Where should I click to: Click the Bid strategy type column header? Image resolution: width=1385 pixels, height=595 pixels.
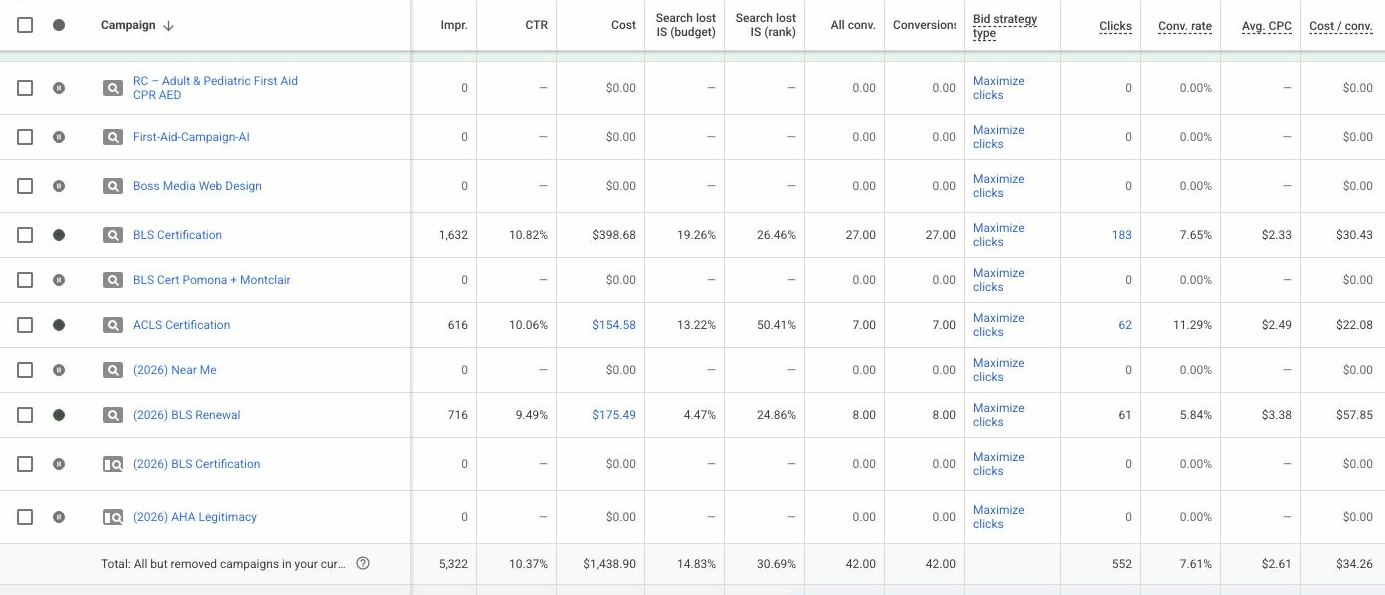point(1005,26)
